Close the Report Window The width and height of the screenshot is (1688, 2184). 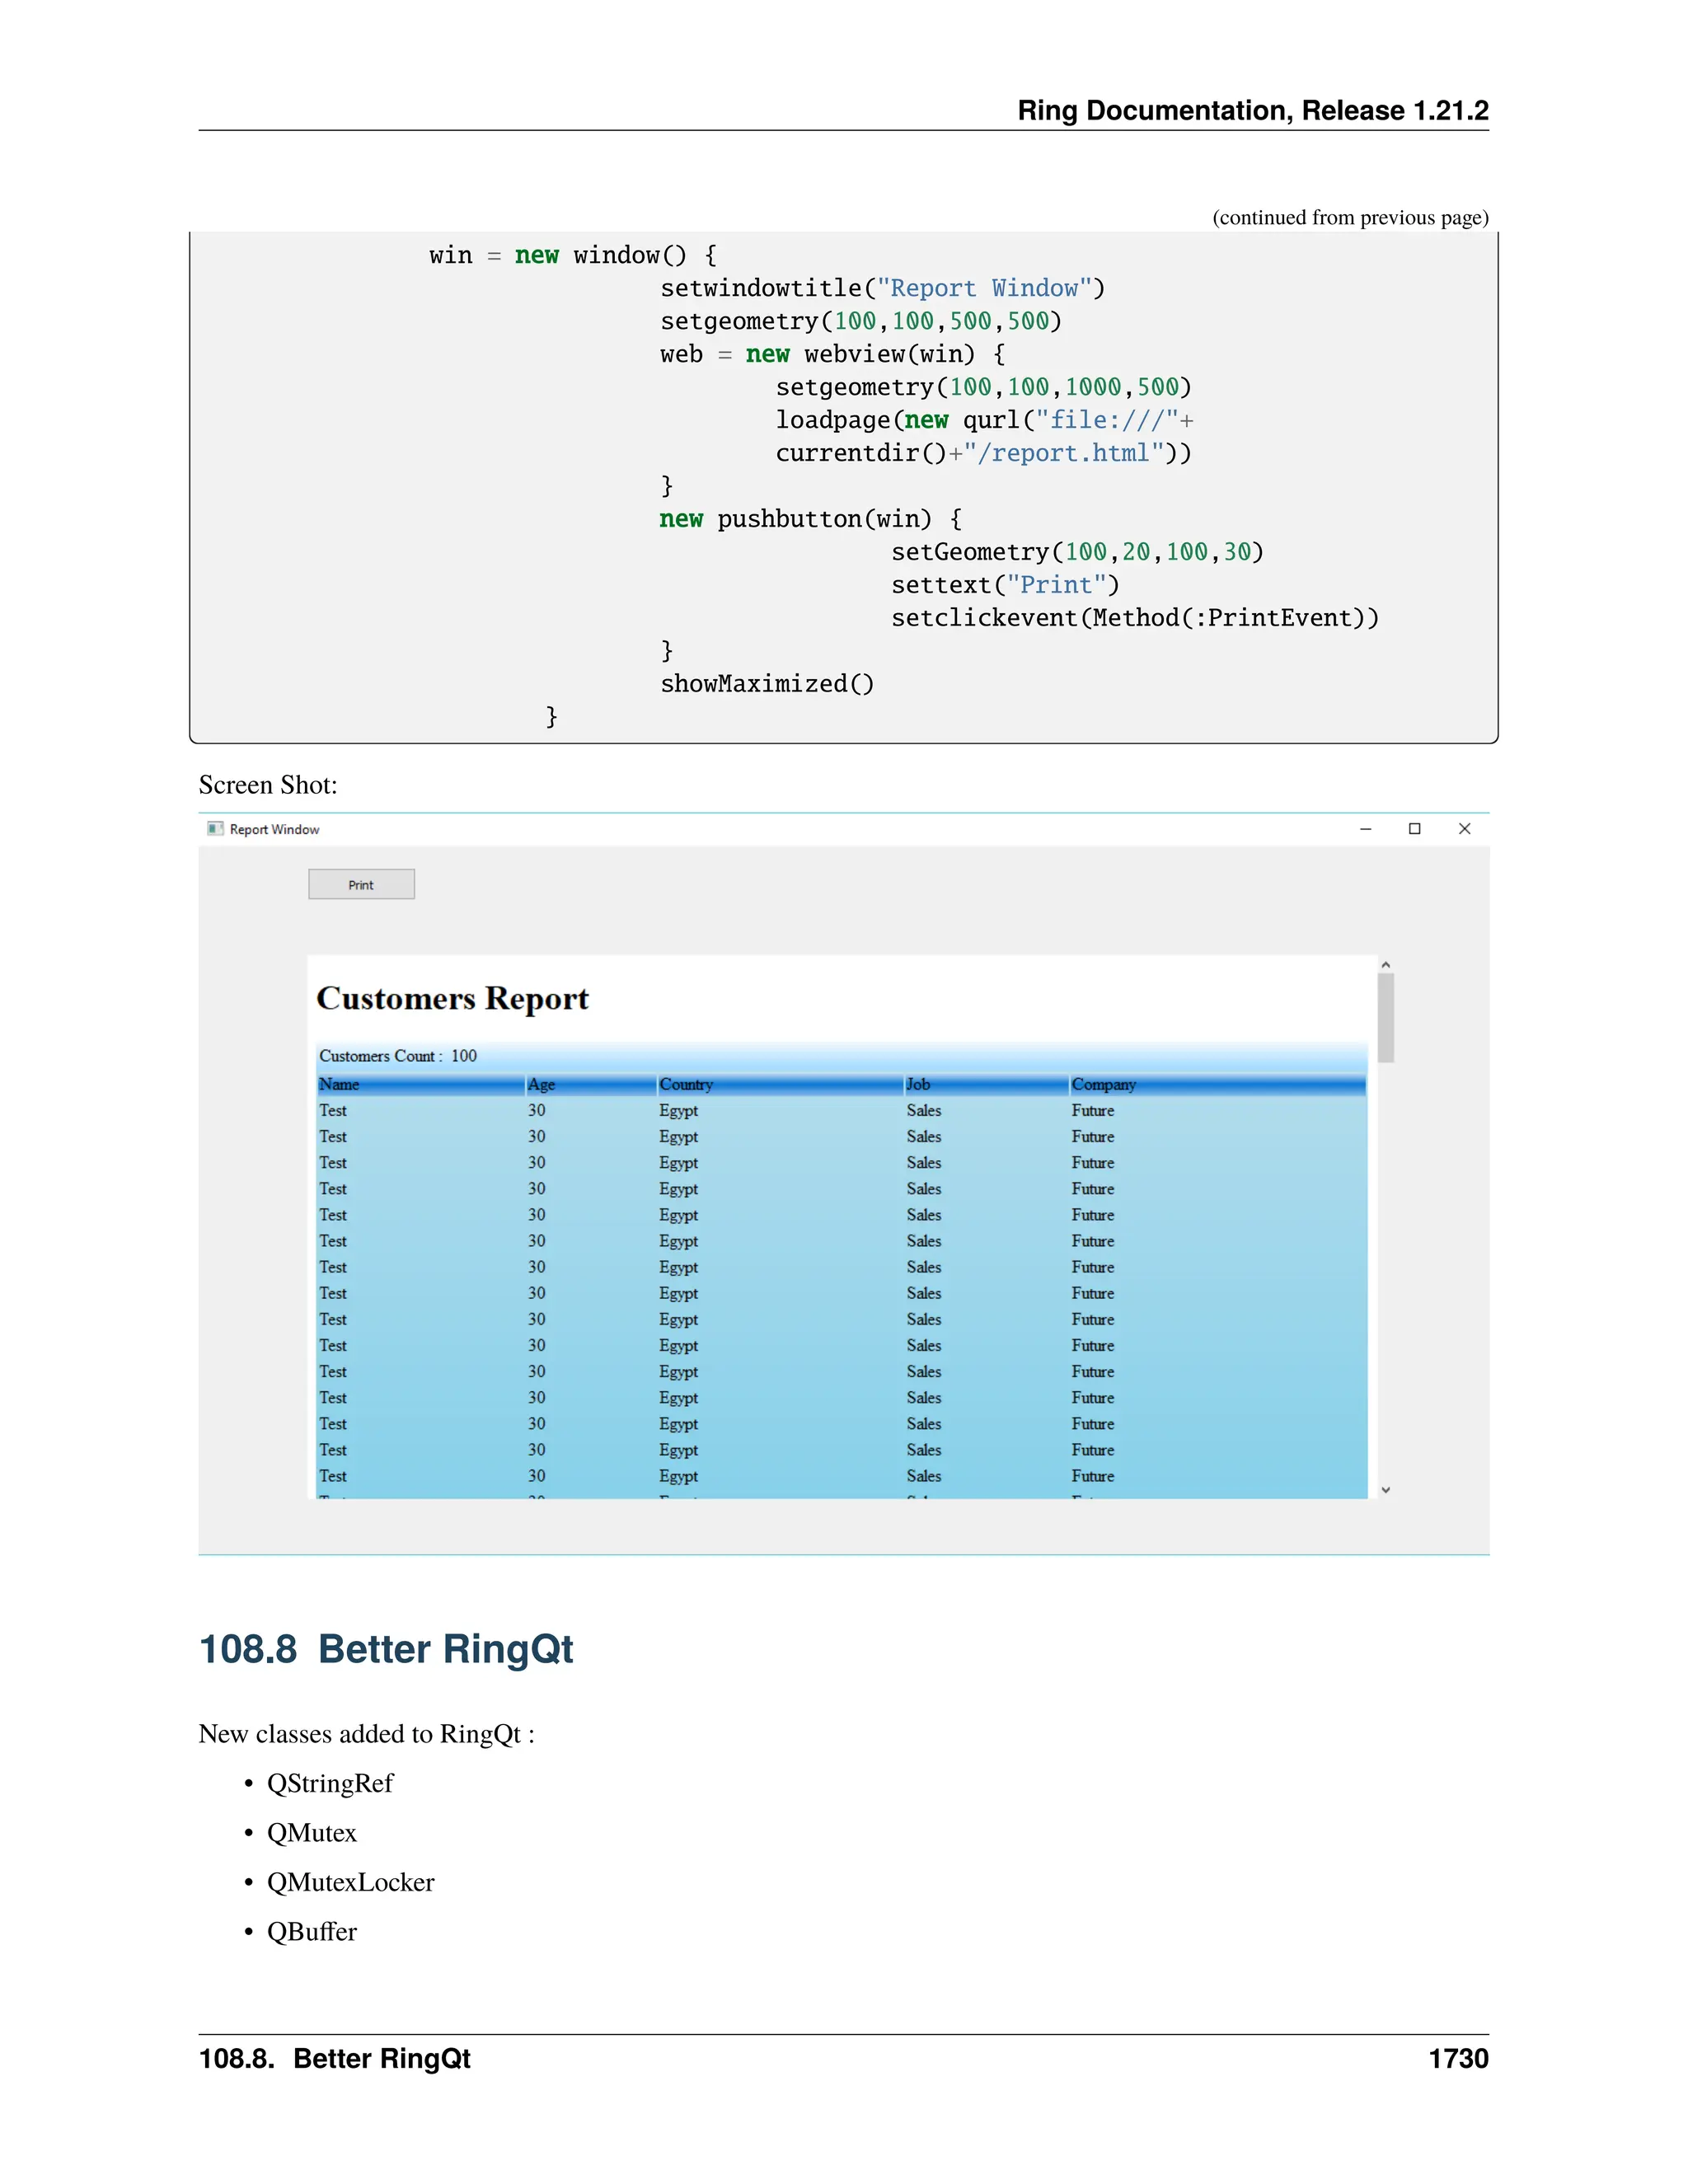1464,829
